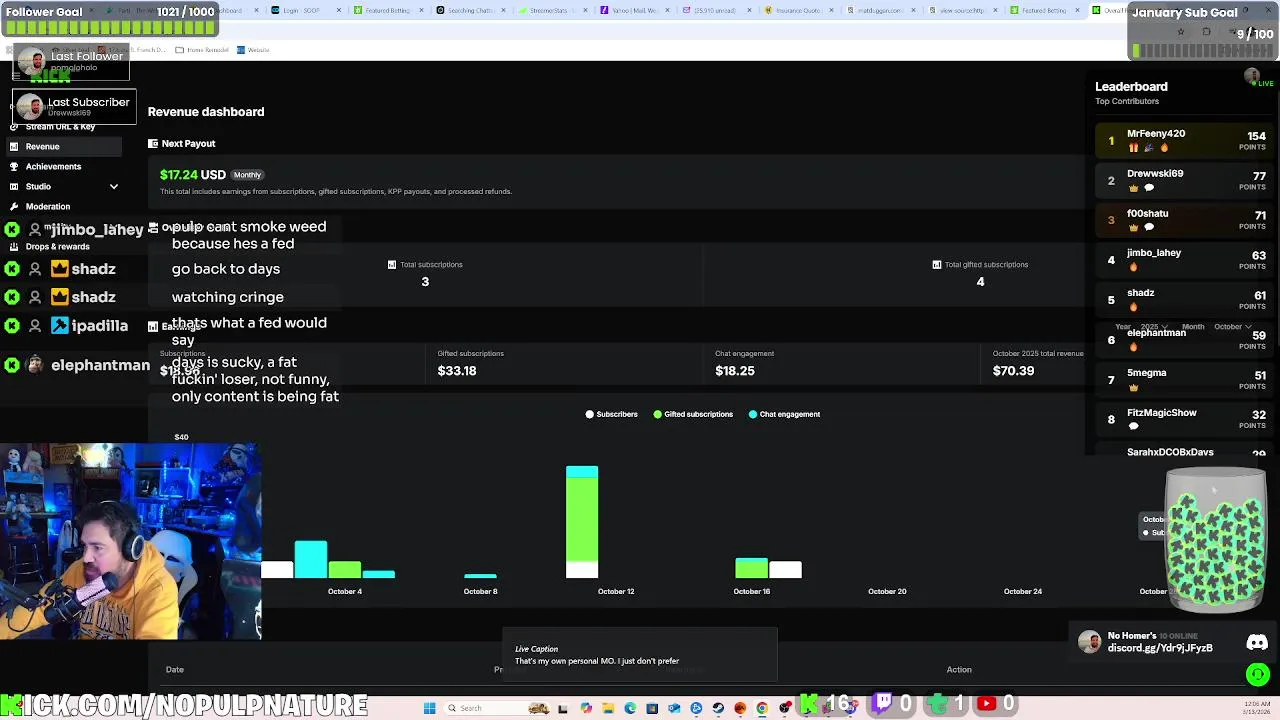Click the $17.24 USD payout amount
Image resolution: width=1280 pixels, height=720 pixels.
(x=193, y=175)
